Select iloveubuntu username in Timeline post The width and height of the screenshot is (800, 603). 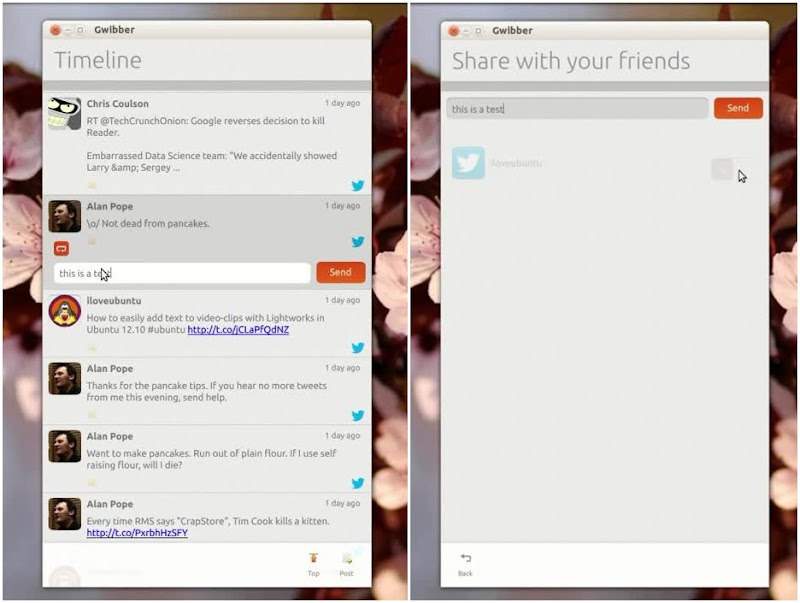click(x=114, y=301)
